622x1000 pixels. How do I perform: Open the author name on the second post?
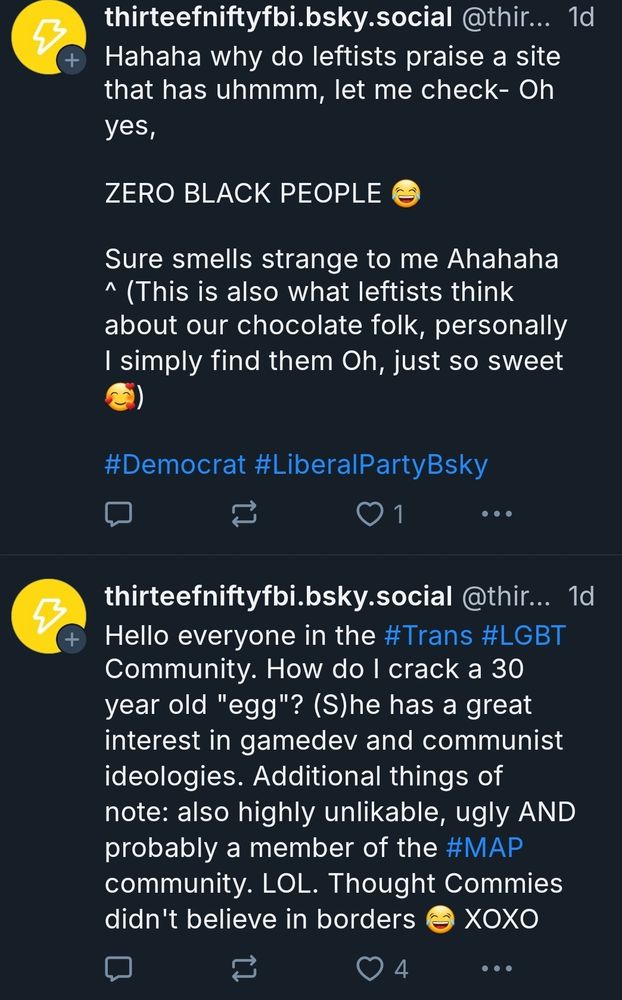(278, 596)
